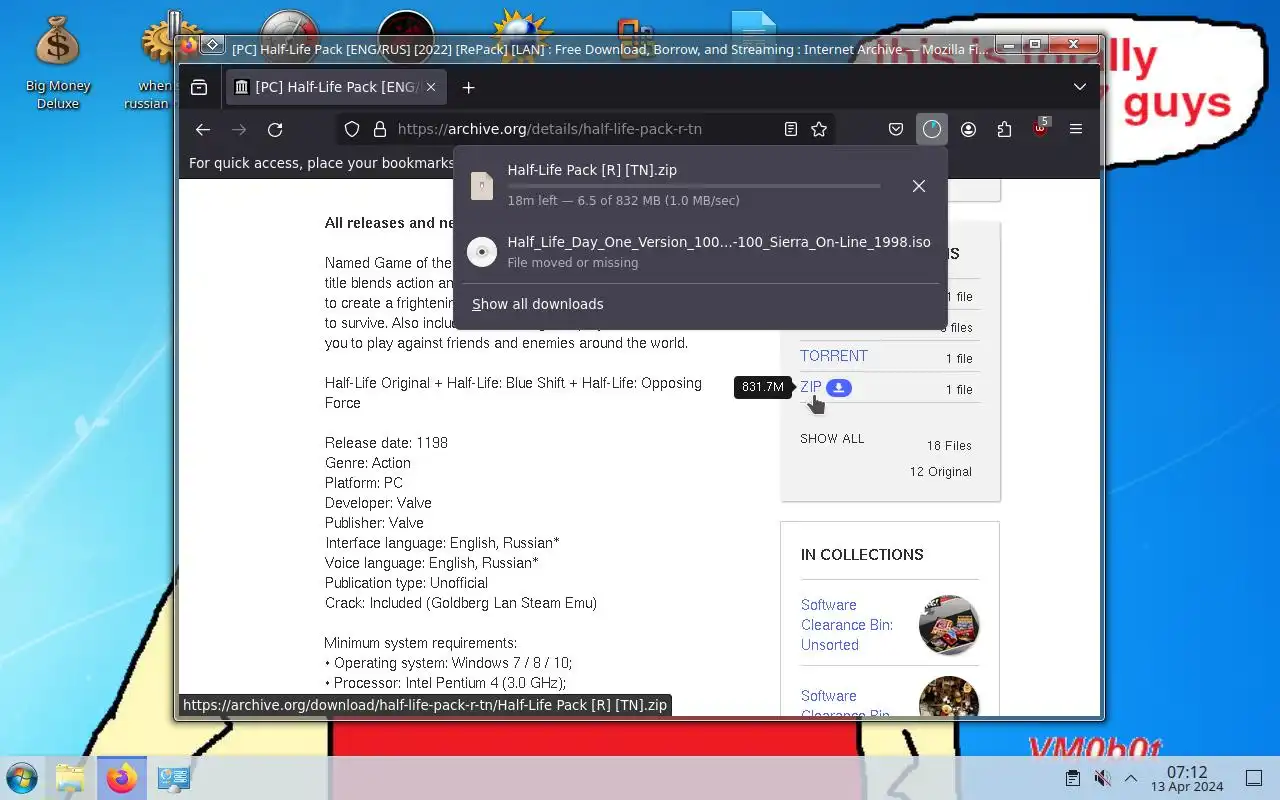Open the control panel taskbar app
Image resolution: width=1280 pixels, height=800 pixels.
[174, 778]
